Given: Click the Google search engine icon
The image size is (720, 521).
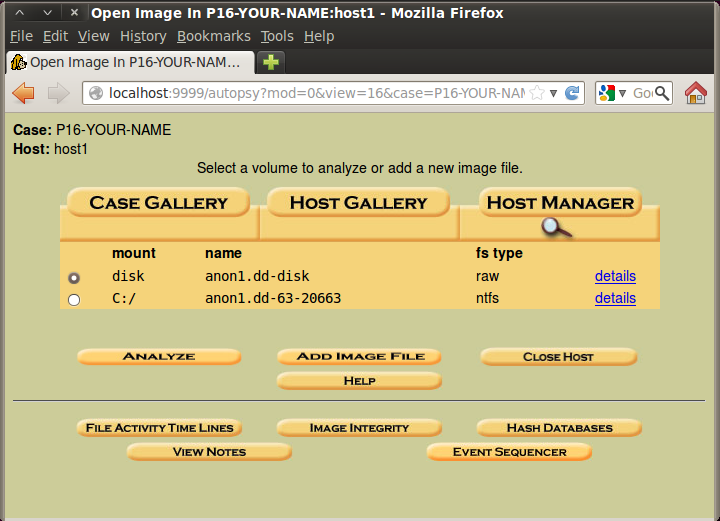Looking at the screenshot, I should pos(607,93).
